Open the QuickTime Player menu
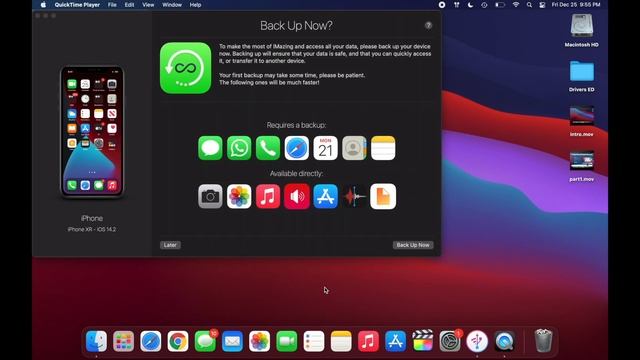This screenshot has width=640, height=360. tap(77, 5)
